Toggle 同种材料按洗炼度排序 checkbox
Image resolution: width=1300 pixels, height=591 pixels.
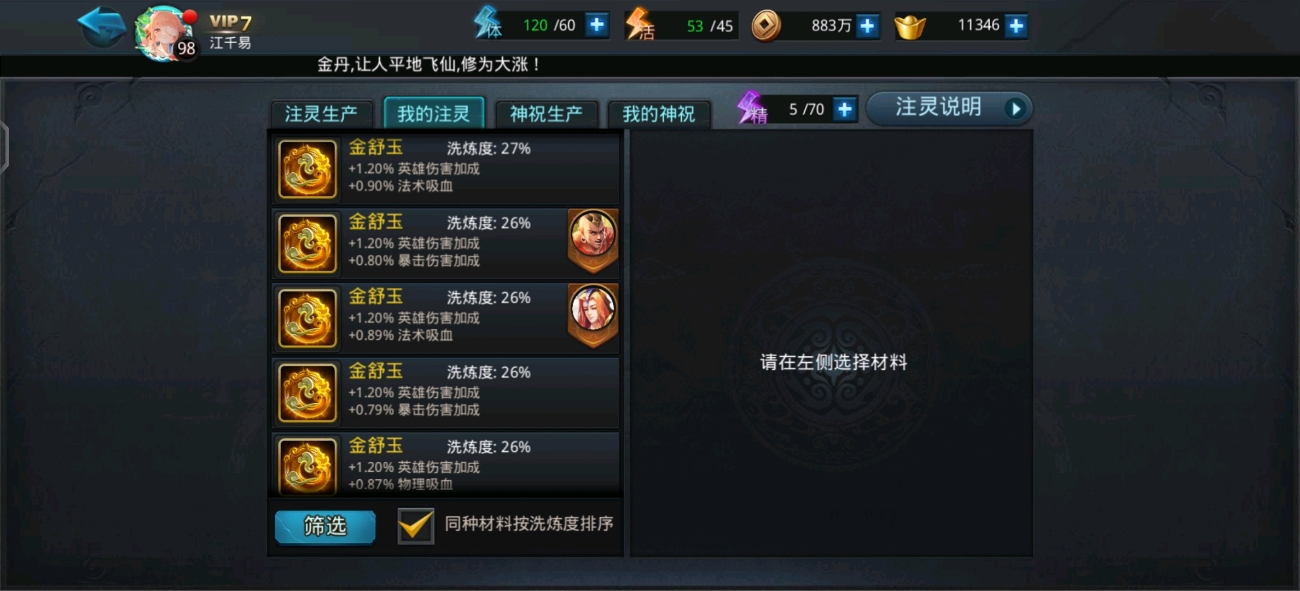pos(416,525)
